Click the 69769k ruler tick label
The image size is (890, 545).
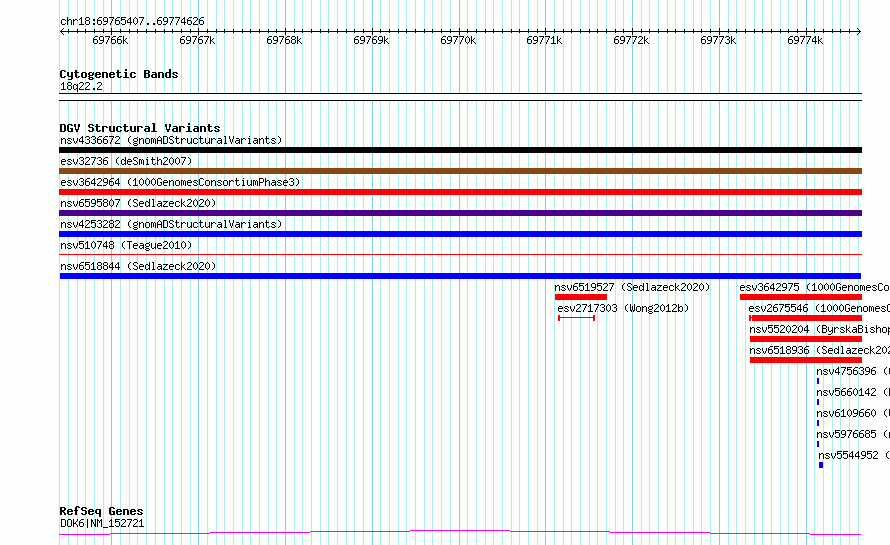coord(371,40)
